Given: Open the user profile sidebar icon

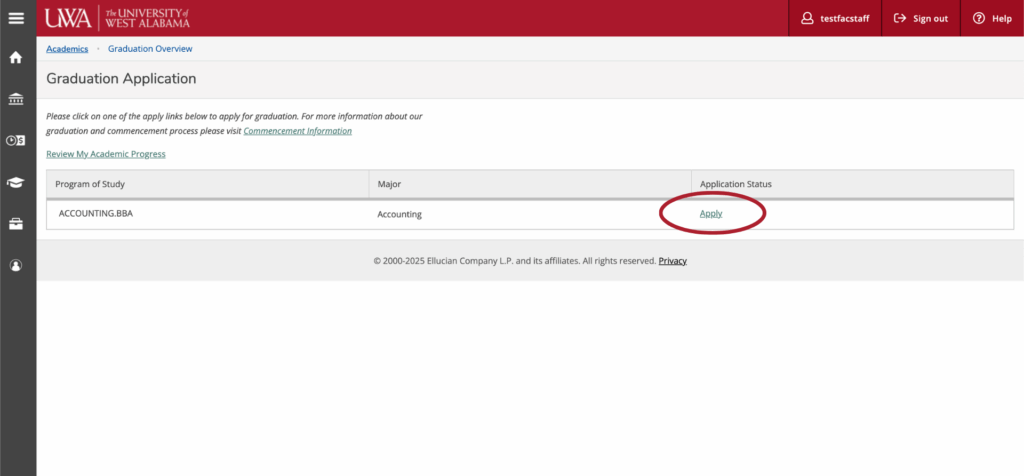Looking at the screenshot, I should (16, 265).
